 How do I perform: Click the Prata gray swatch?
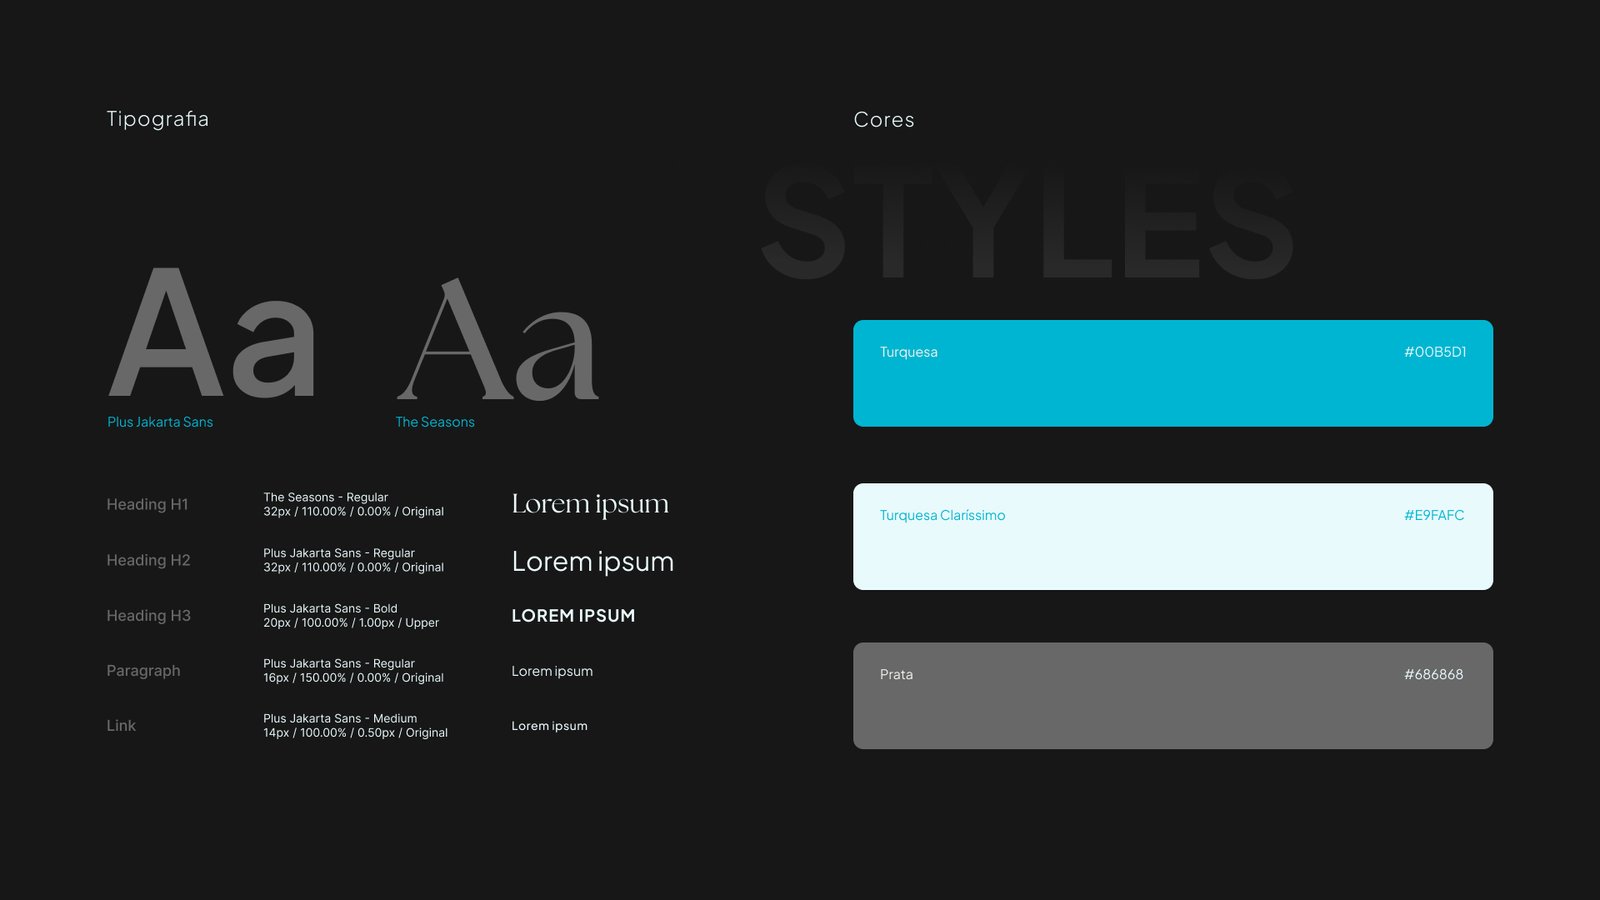coord(1172,708)
